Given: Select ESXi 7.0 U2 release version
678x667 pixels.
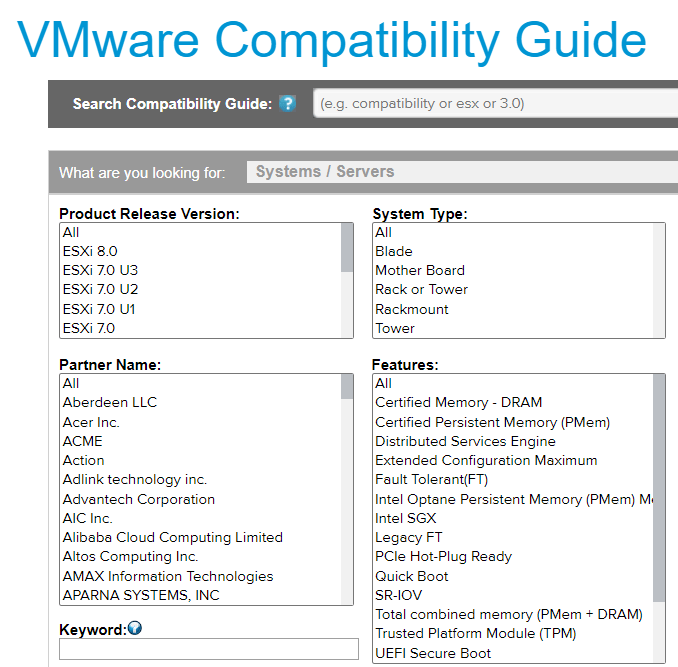Looking at the screenshot, I should pos(200,289).
